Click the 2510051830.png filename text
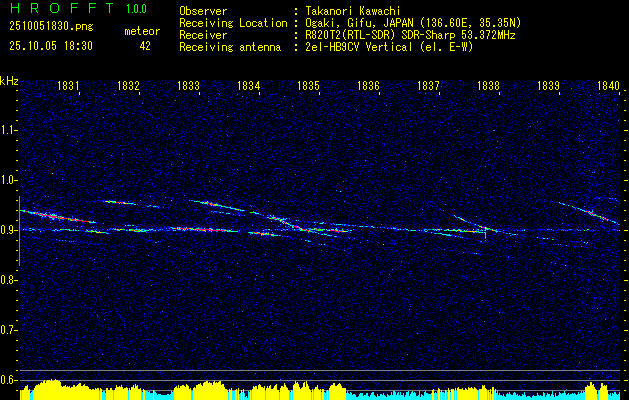Viewport: 629px width, 400px height. pyautogui.click(x=51, y=27)
